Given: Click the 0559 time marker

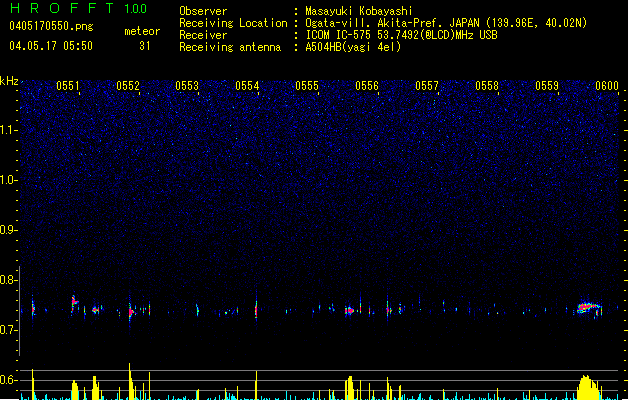Looking at the screenshot, I should point(547,86).
